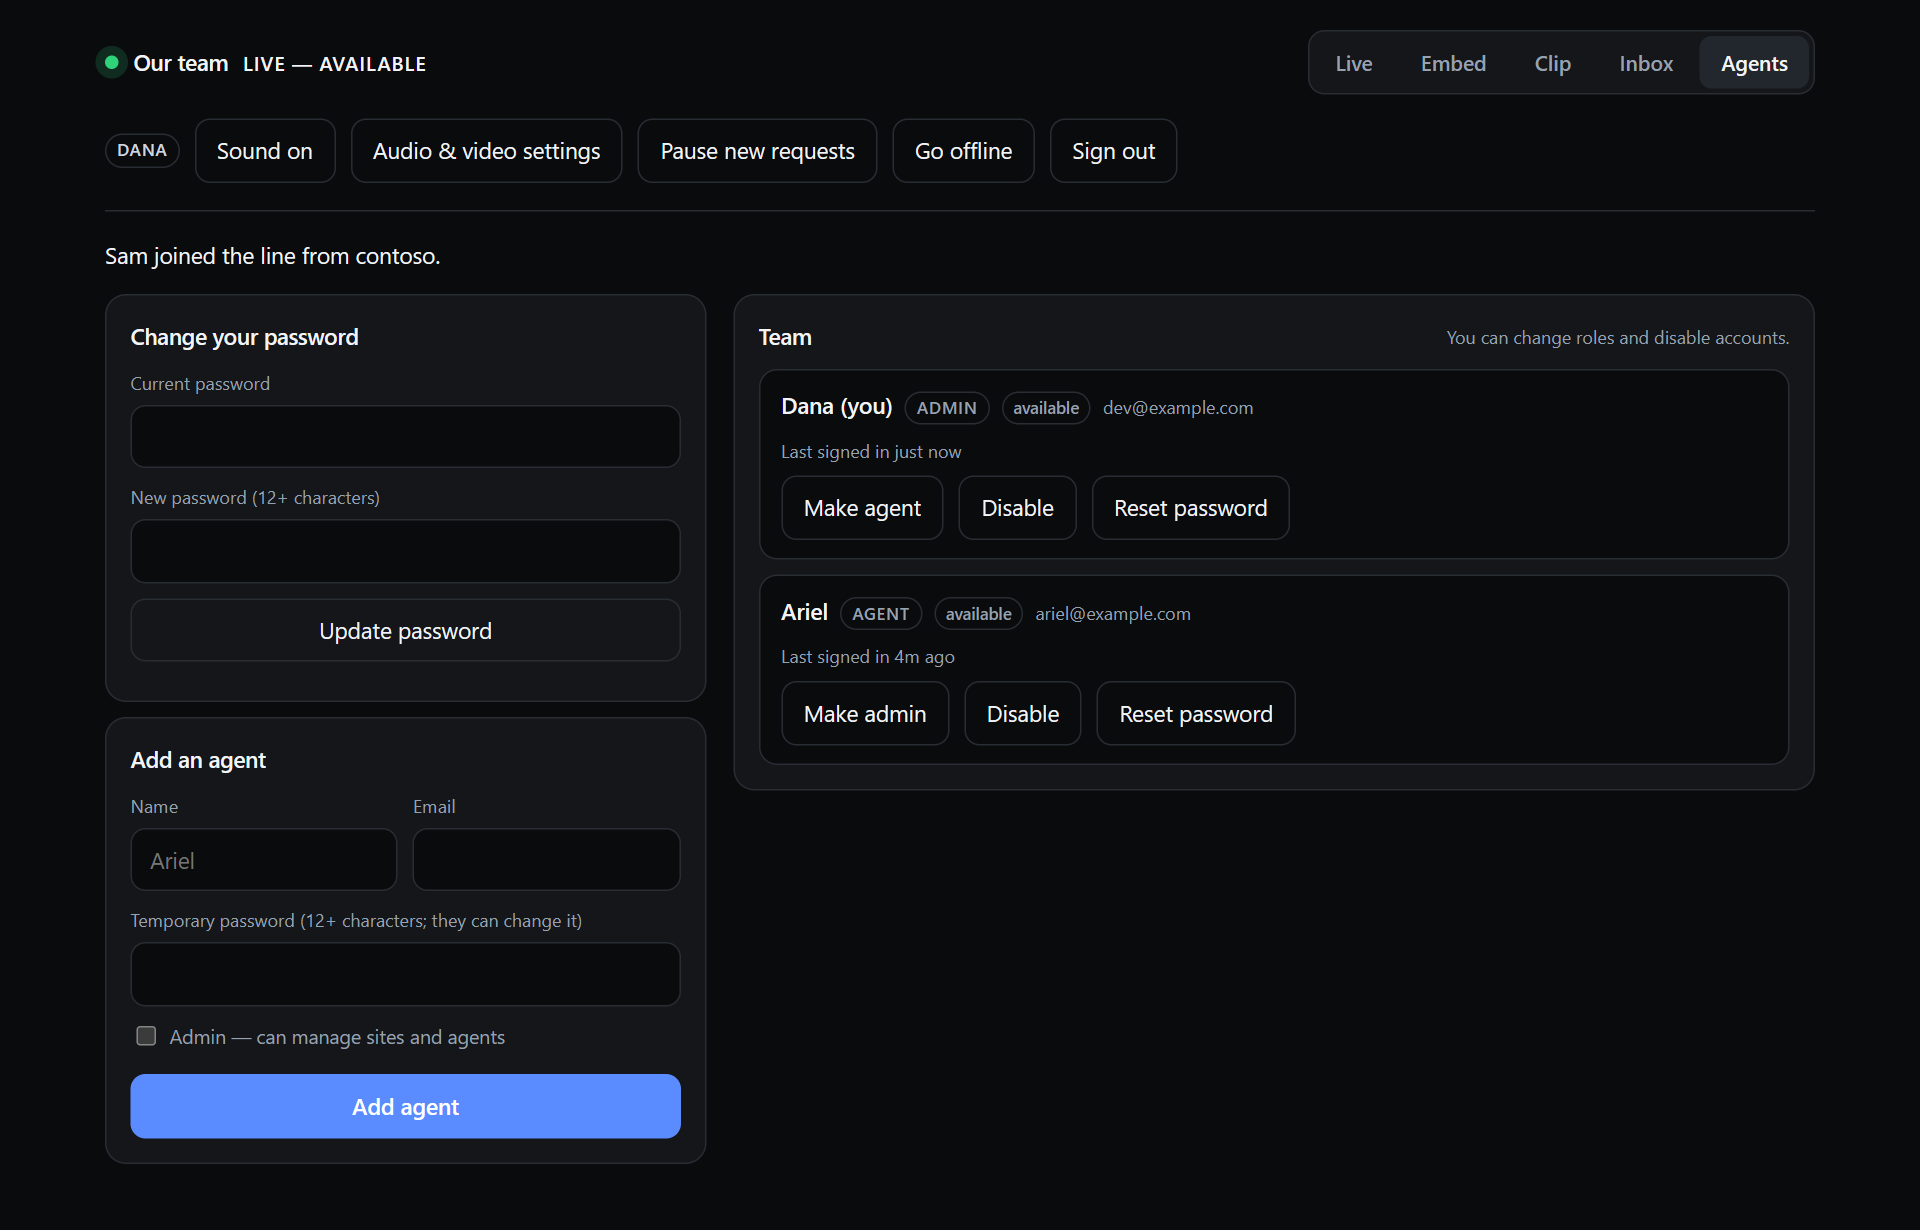Reset password for Dana
This screenshot has width=1920, height=1230.
pos(1190,508)
